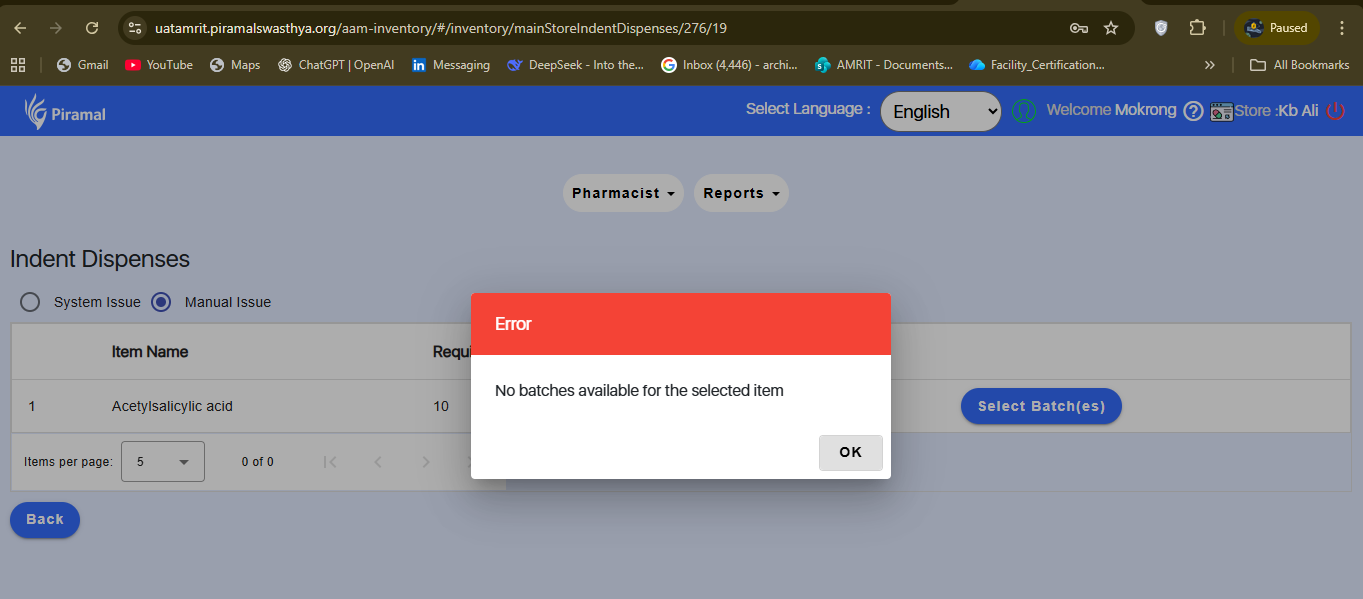The height and width of the screenshot is (599, 1363).
Task: Open the help question mark icon
Action: (1193, 111)
